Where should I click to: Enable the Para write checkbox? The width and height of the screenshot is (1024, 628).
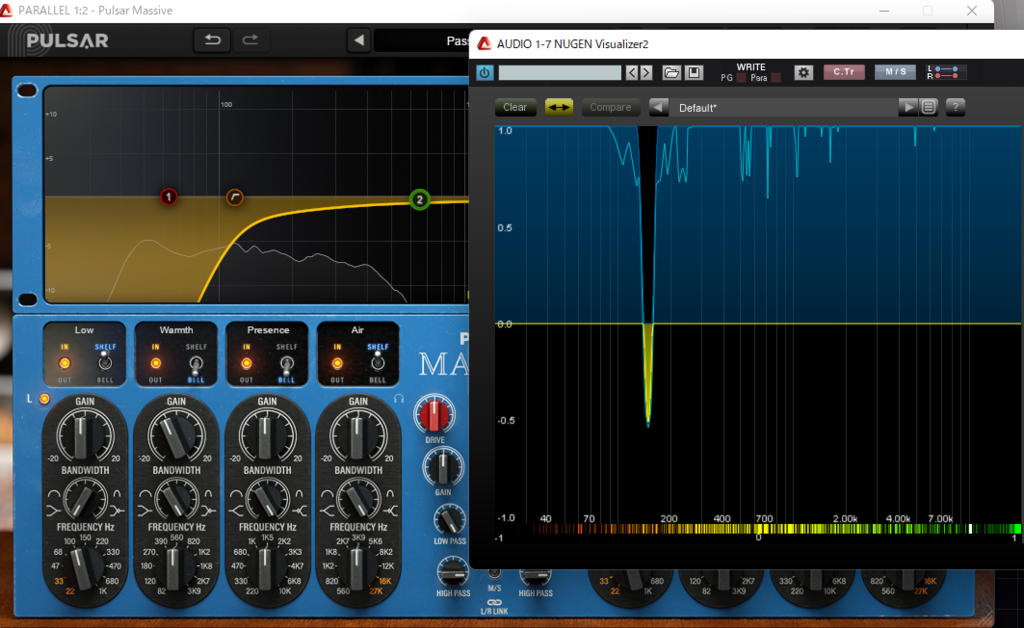point(776,78)
